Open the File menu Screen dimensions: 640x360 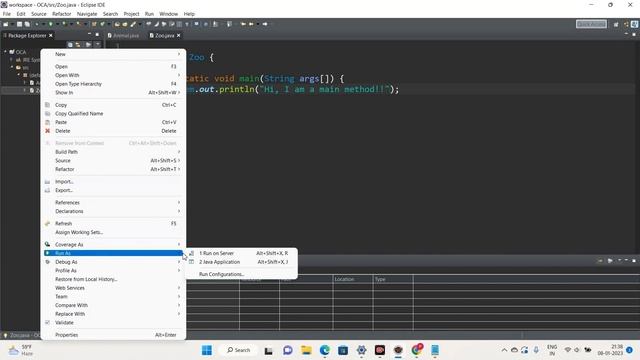coord(7,14)
